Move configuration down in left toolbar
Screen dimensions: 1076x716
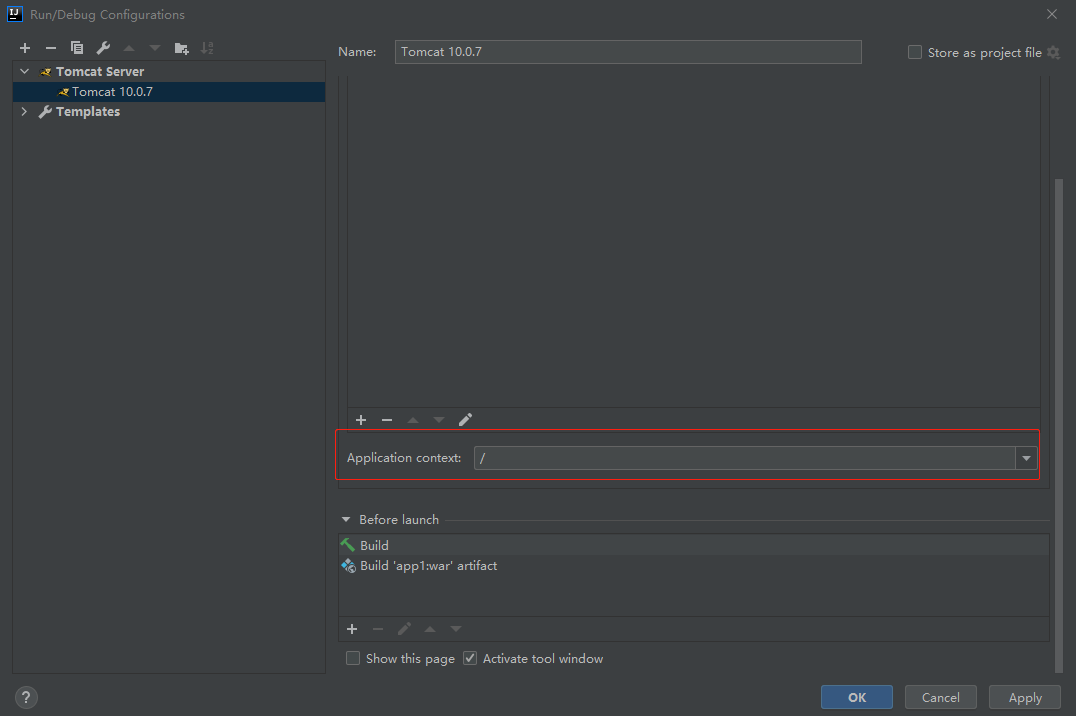pos(155,48)
